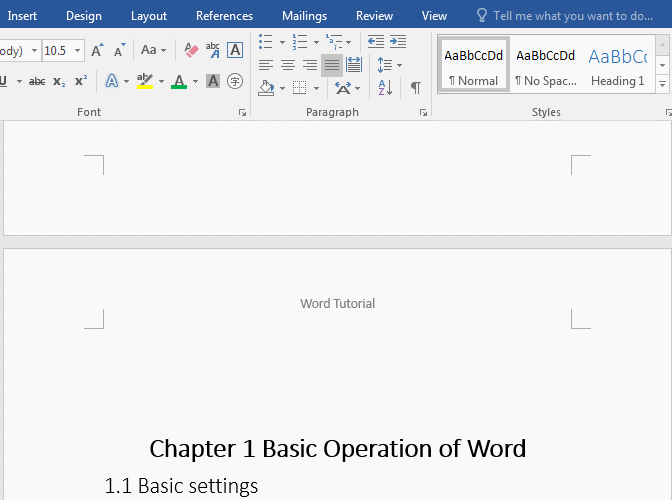Show or hide paragraph marks
The image size is (672, 500).
(416, 88)
